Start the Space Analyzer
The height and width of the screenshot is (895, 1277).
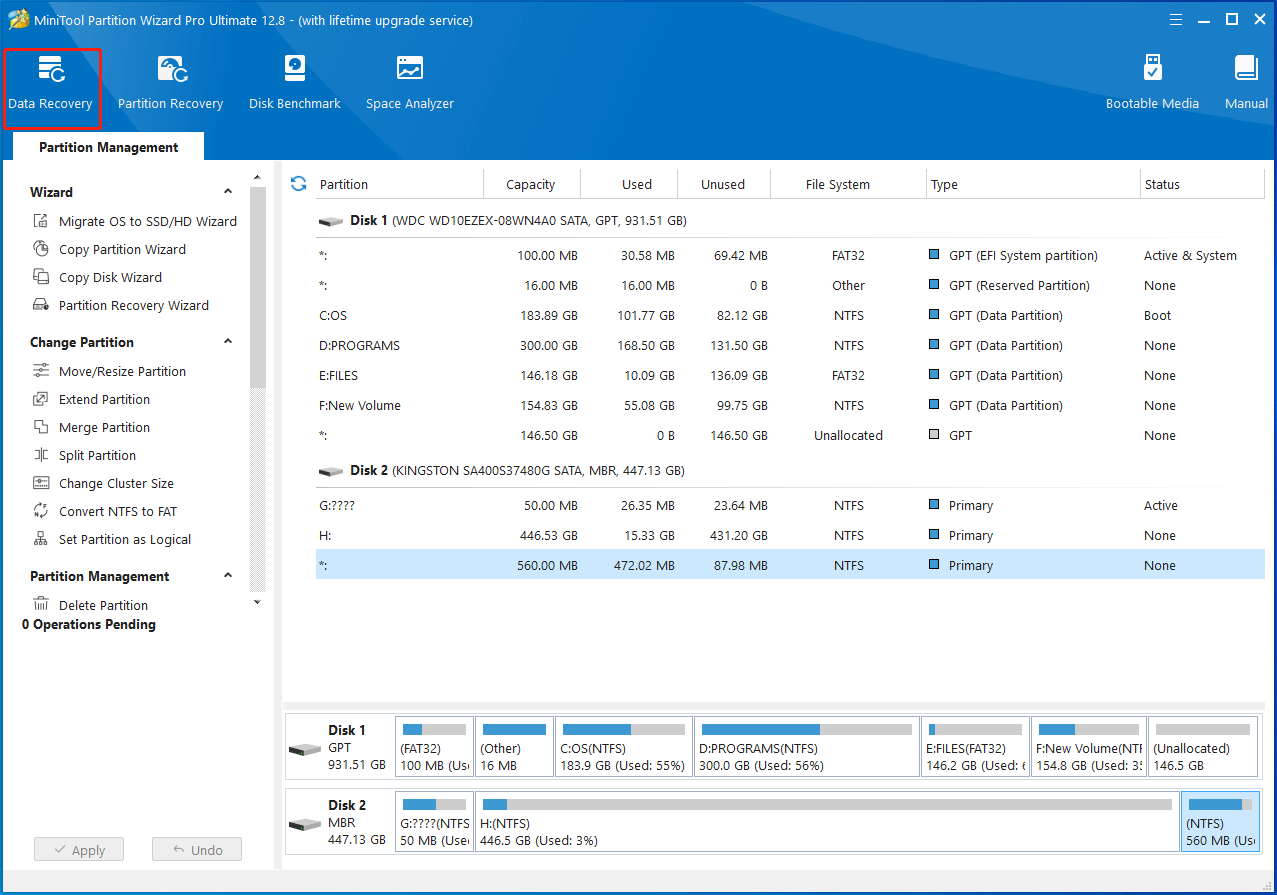pos(410,84)
